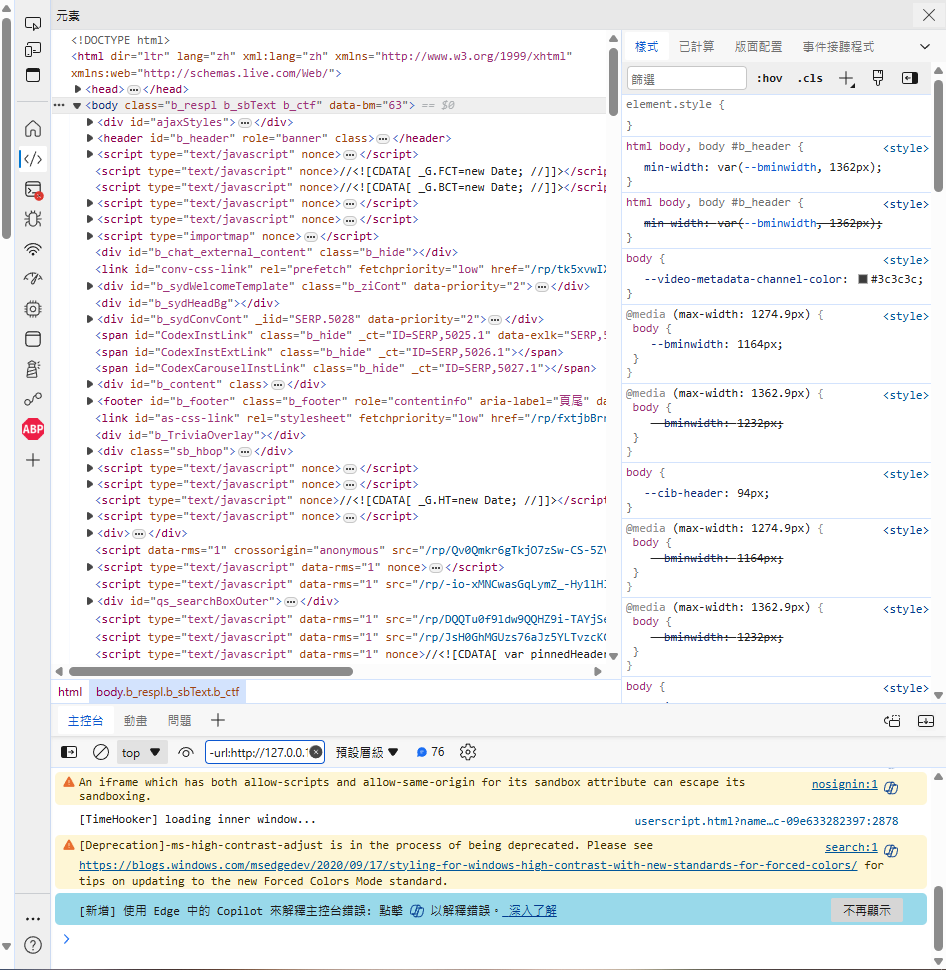The height and width of the screenshot is (970, 946).
Task: Expand the header b_header node
Action: [90, 138]
